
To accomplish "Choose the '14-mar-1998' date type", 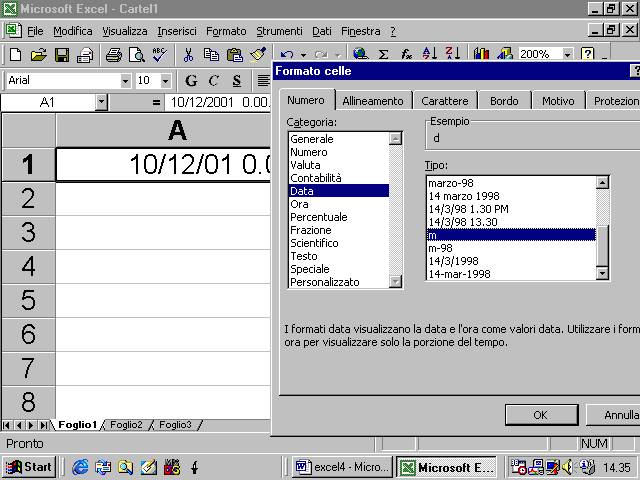I will click(x=511, y=274).
